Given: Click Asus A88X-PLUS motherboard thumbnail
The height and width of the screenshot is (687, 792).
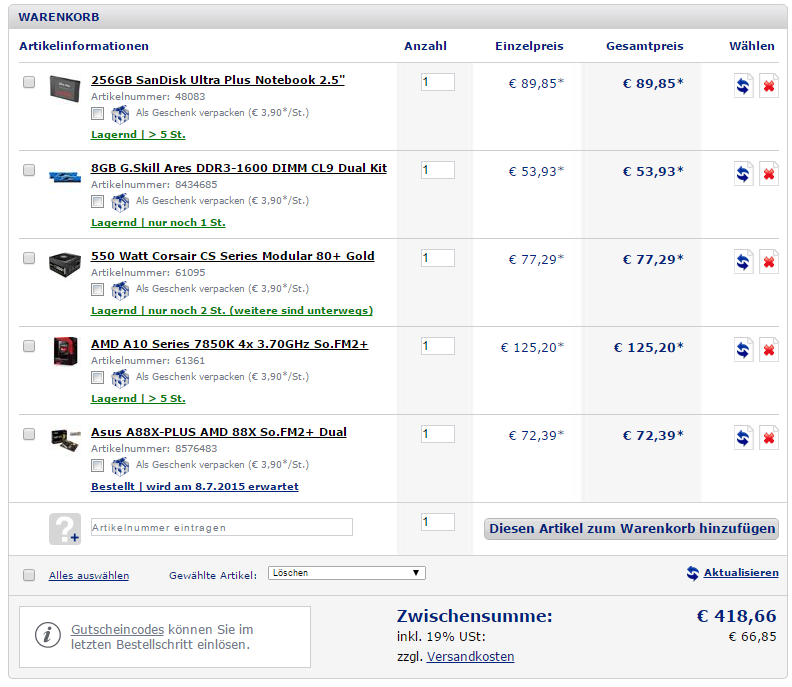Looking at the screenshot, I should [x=64, y=439].
